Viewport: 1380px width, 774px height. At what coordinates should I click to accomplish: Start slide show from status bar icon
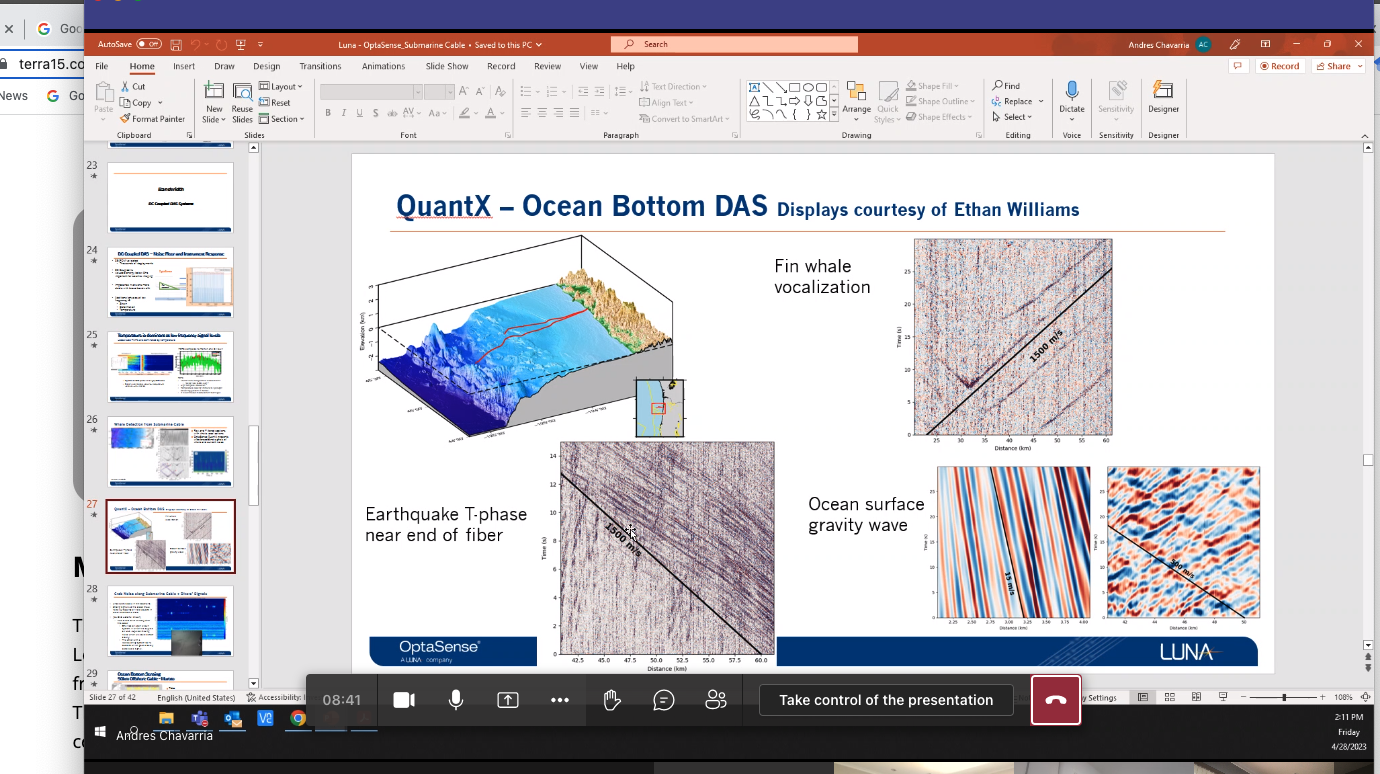coord(1222,697)
